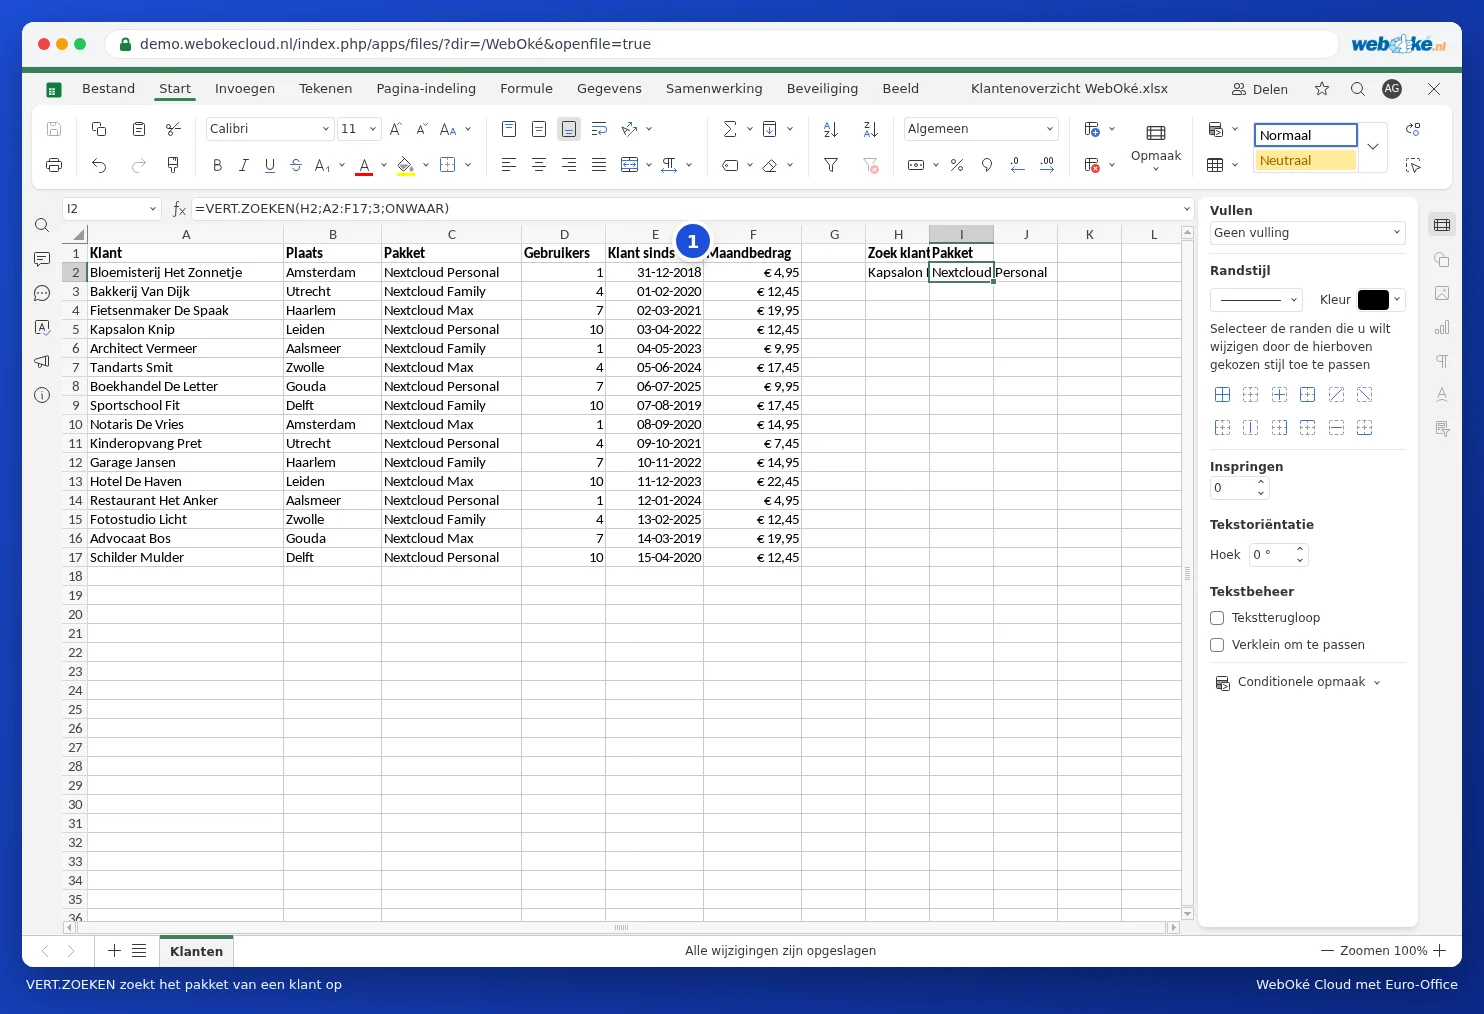Open chart settings in the right sidebar
The image size is (1484, 1014).
click(1442, 328)
